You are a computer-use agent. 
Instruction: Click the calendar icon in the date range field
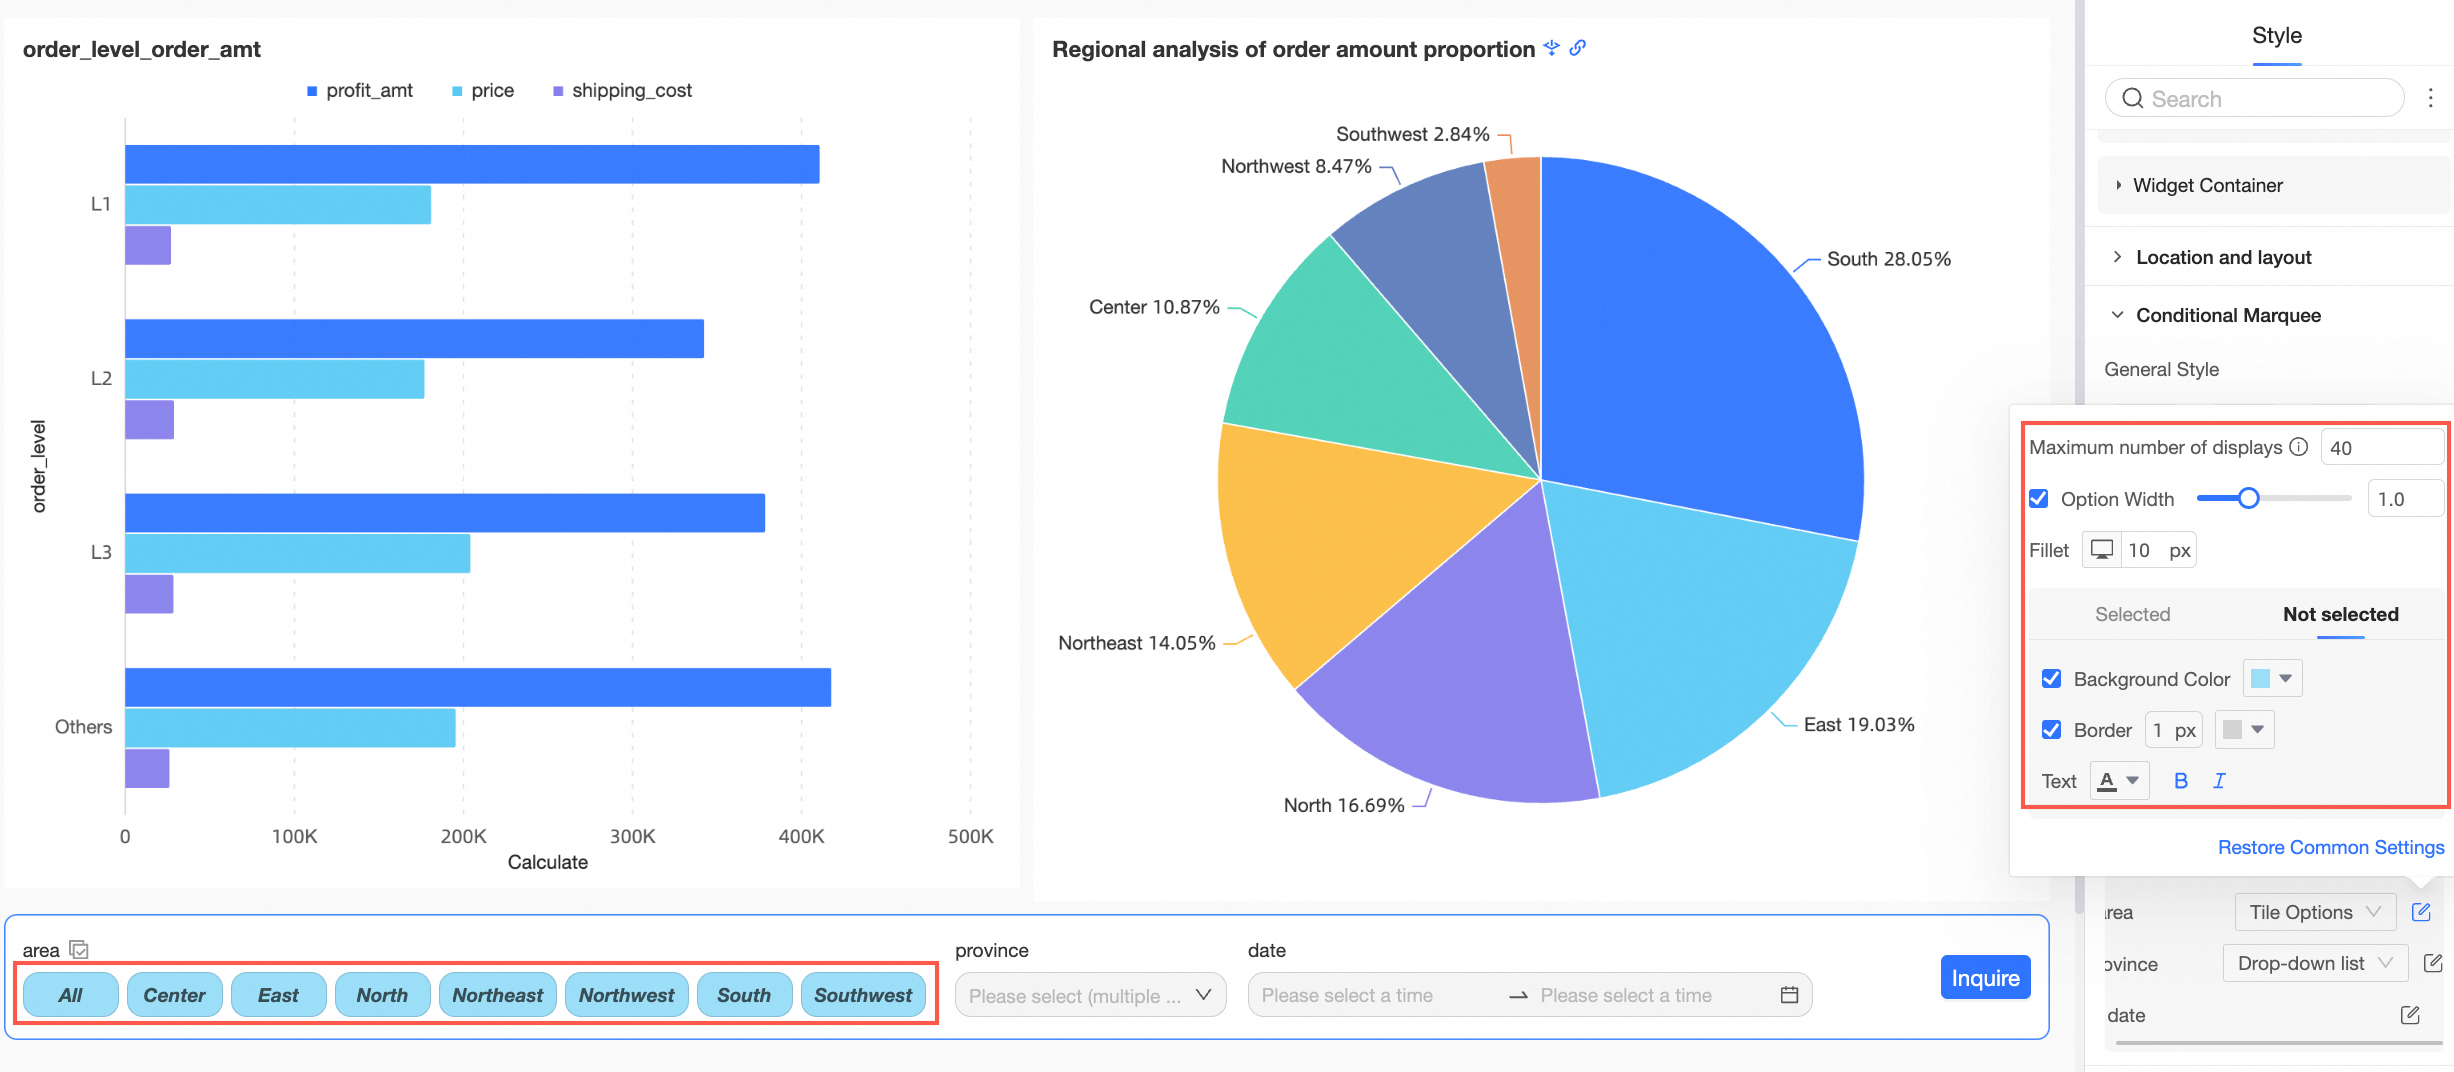tap(1789, 995)
